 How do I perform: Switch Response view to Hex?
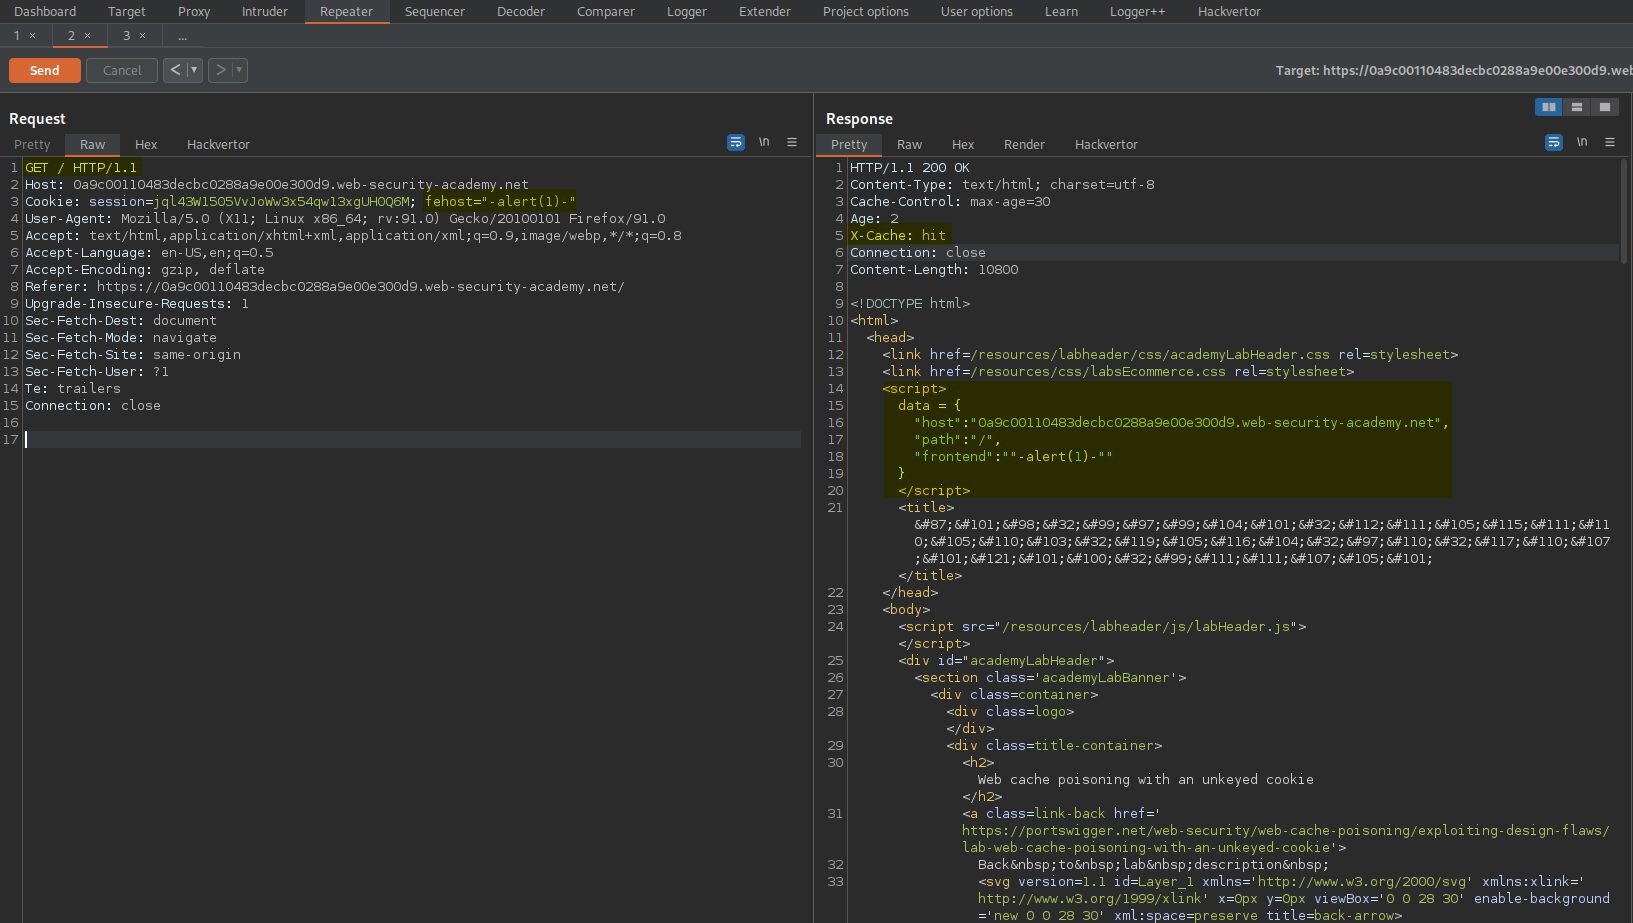pos(963,145)
